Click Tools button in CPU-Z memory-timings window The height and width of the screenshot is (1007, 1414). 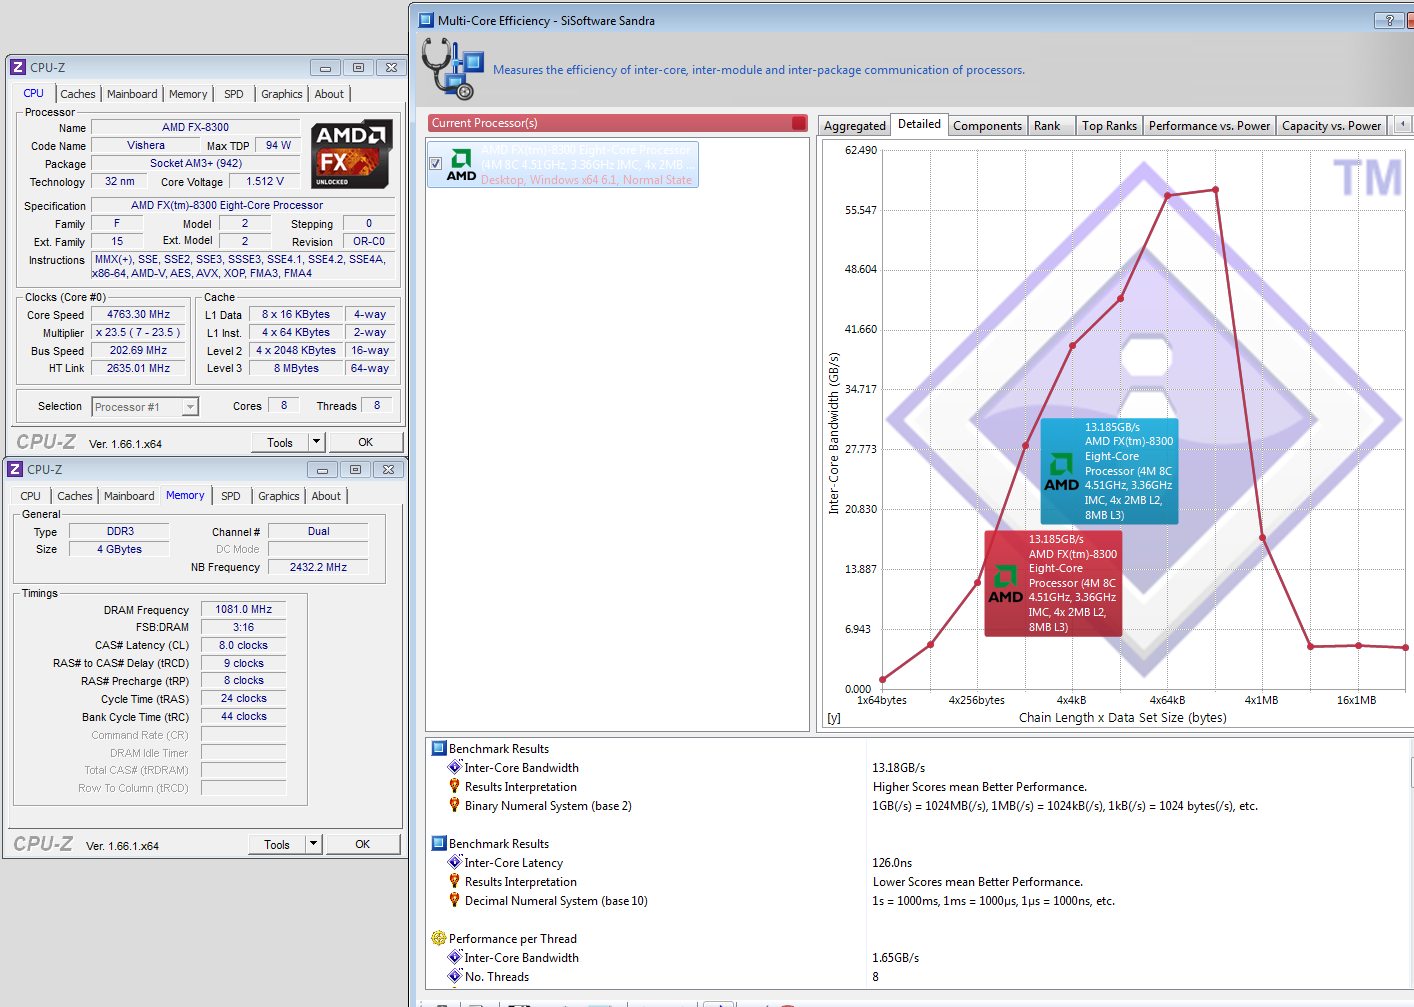pyautogui.click(x=277, y=844)
